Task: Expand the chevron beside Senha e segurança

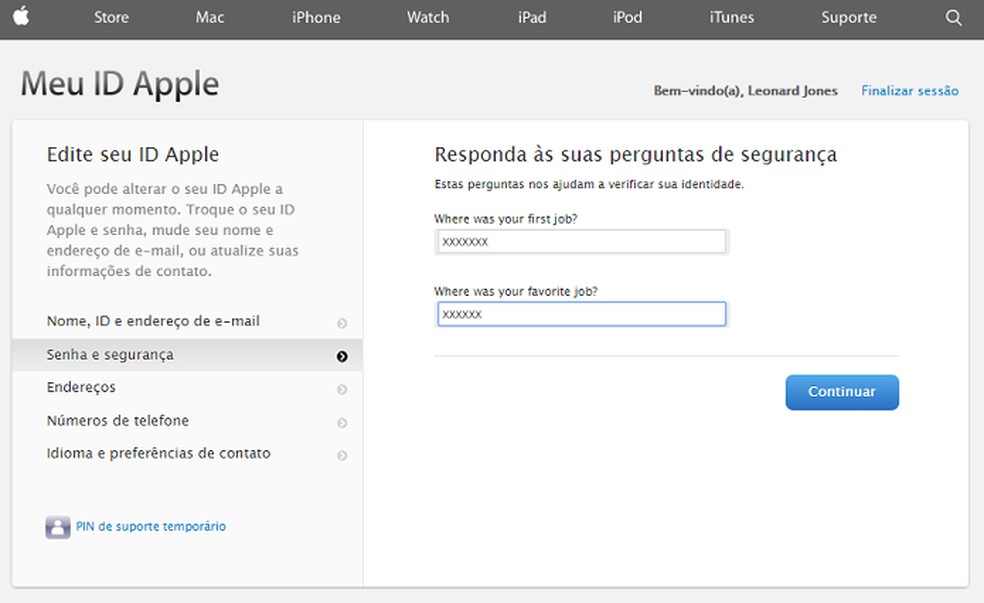Action: (x=341, y=355)
